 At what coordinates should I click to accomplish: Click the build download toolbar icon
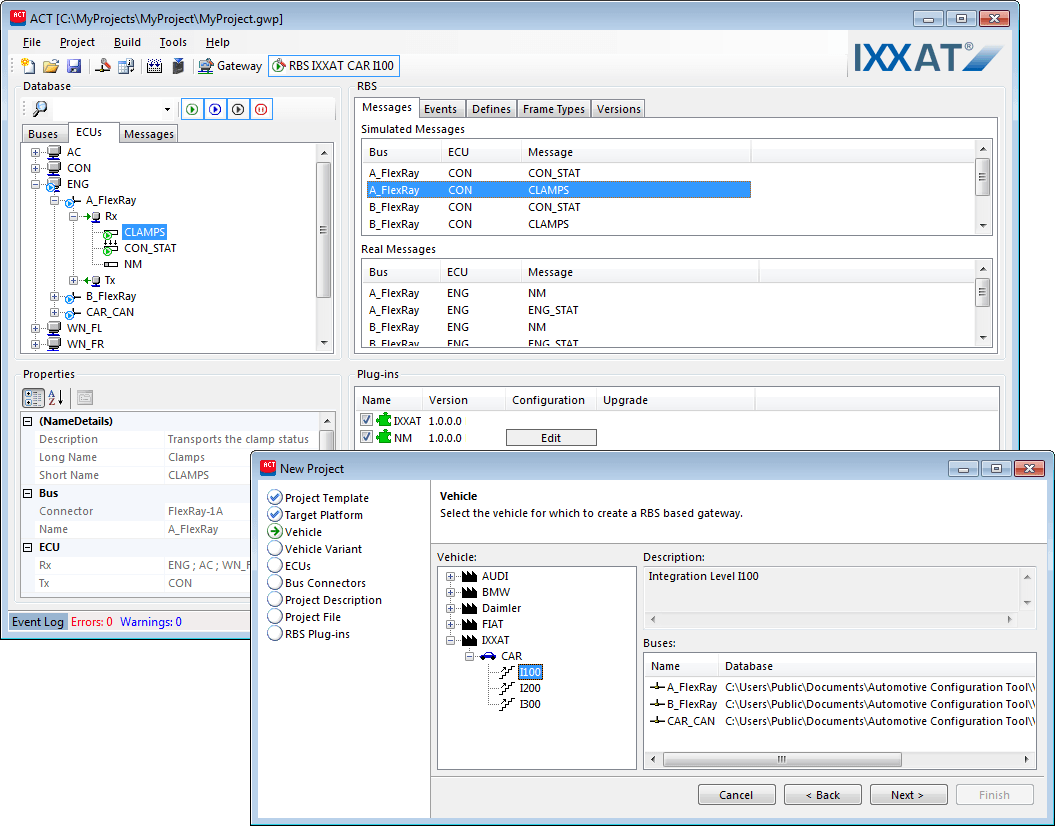click(x=155, y=66)
